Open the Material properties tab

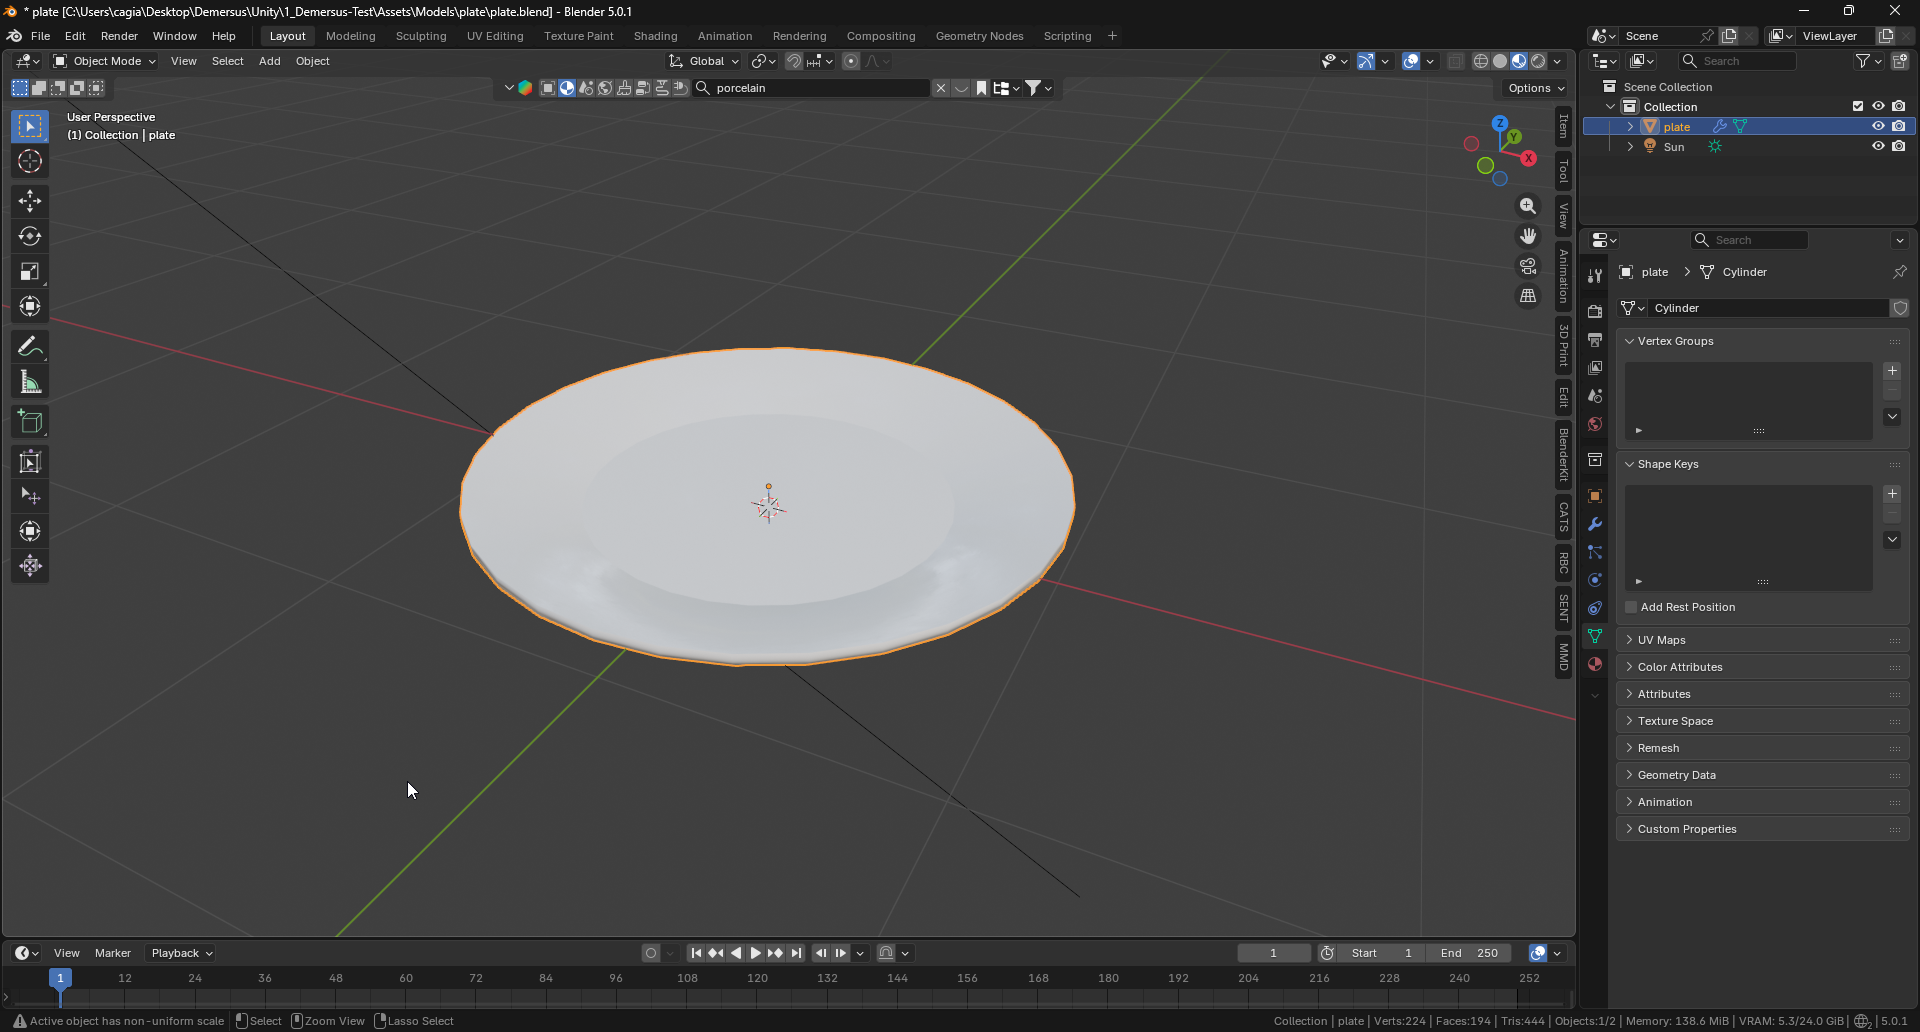1595,663
